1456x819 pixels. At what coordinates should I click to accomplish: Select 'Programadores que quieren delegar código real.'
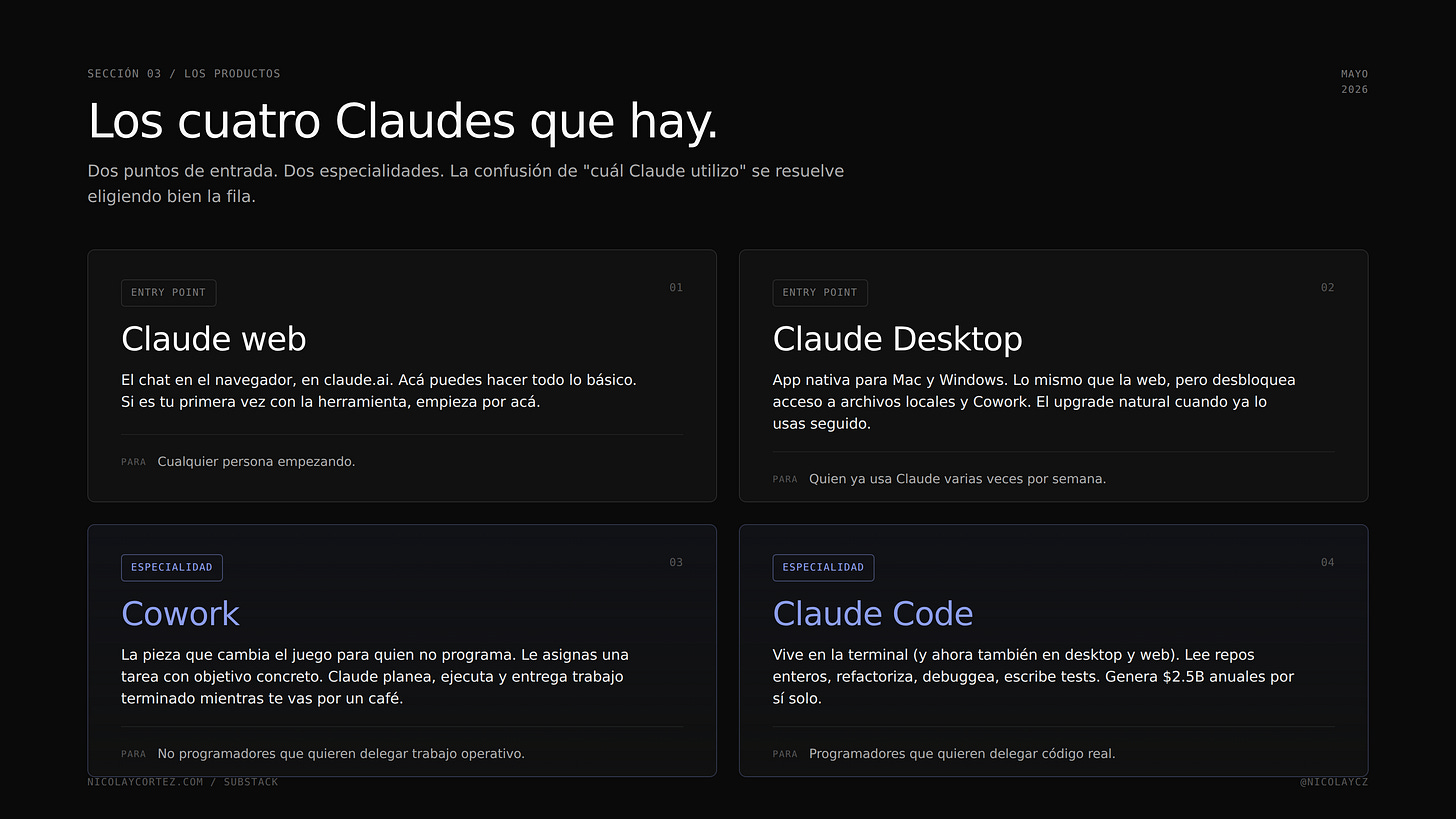coord(962,754)
